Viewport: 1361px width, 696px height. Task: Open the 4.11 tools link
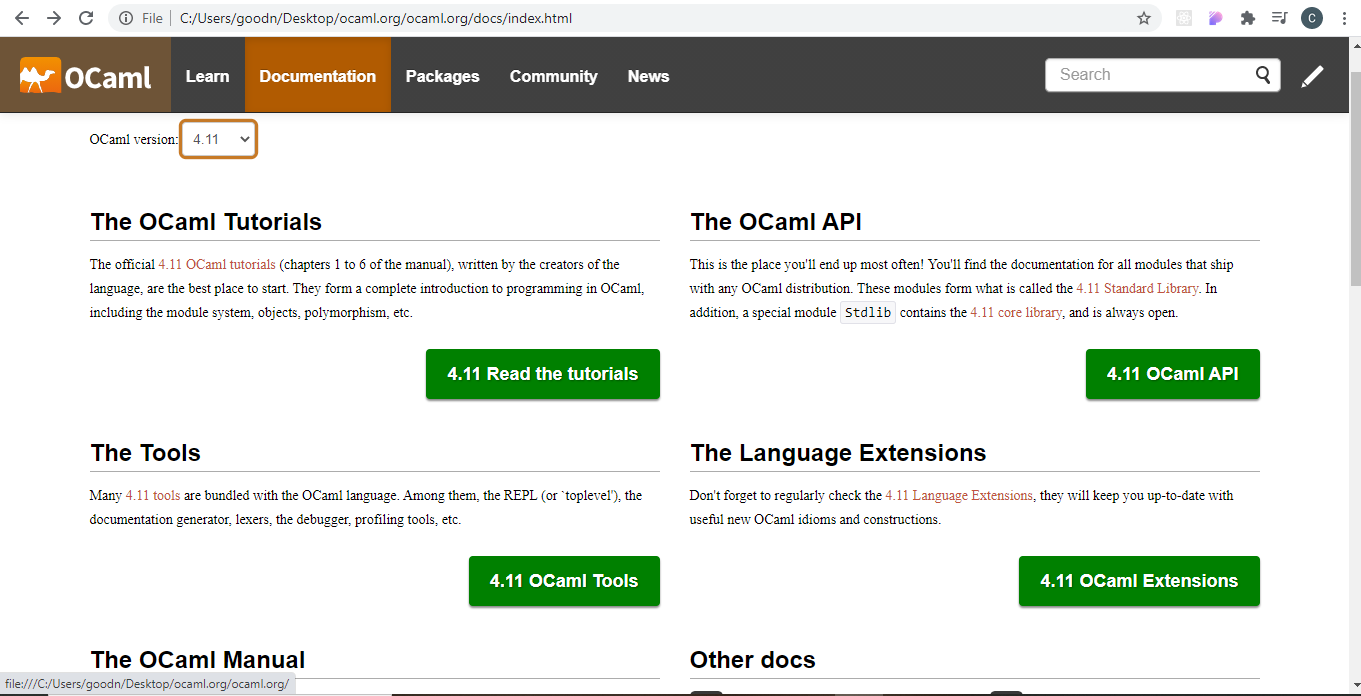coord(153,496)
